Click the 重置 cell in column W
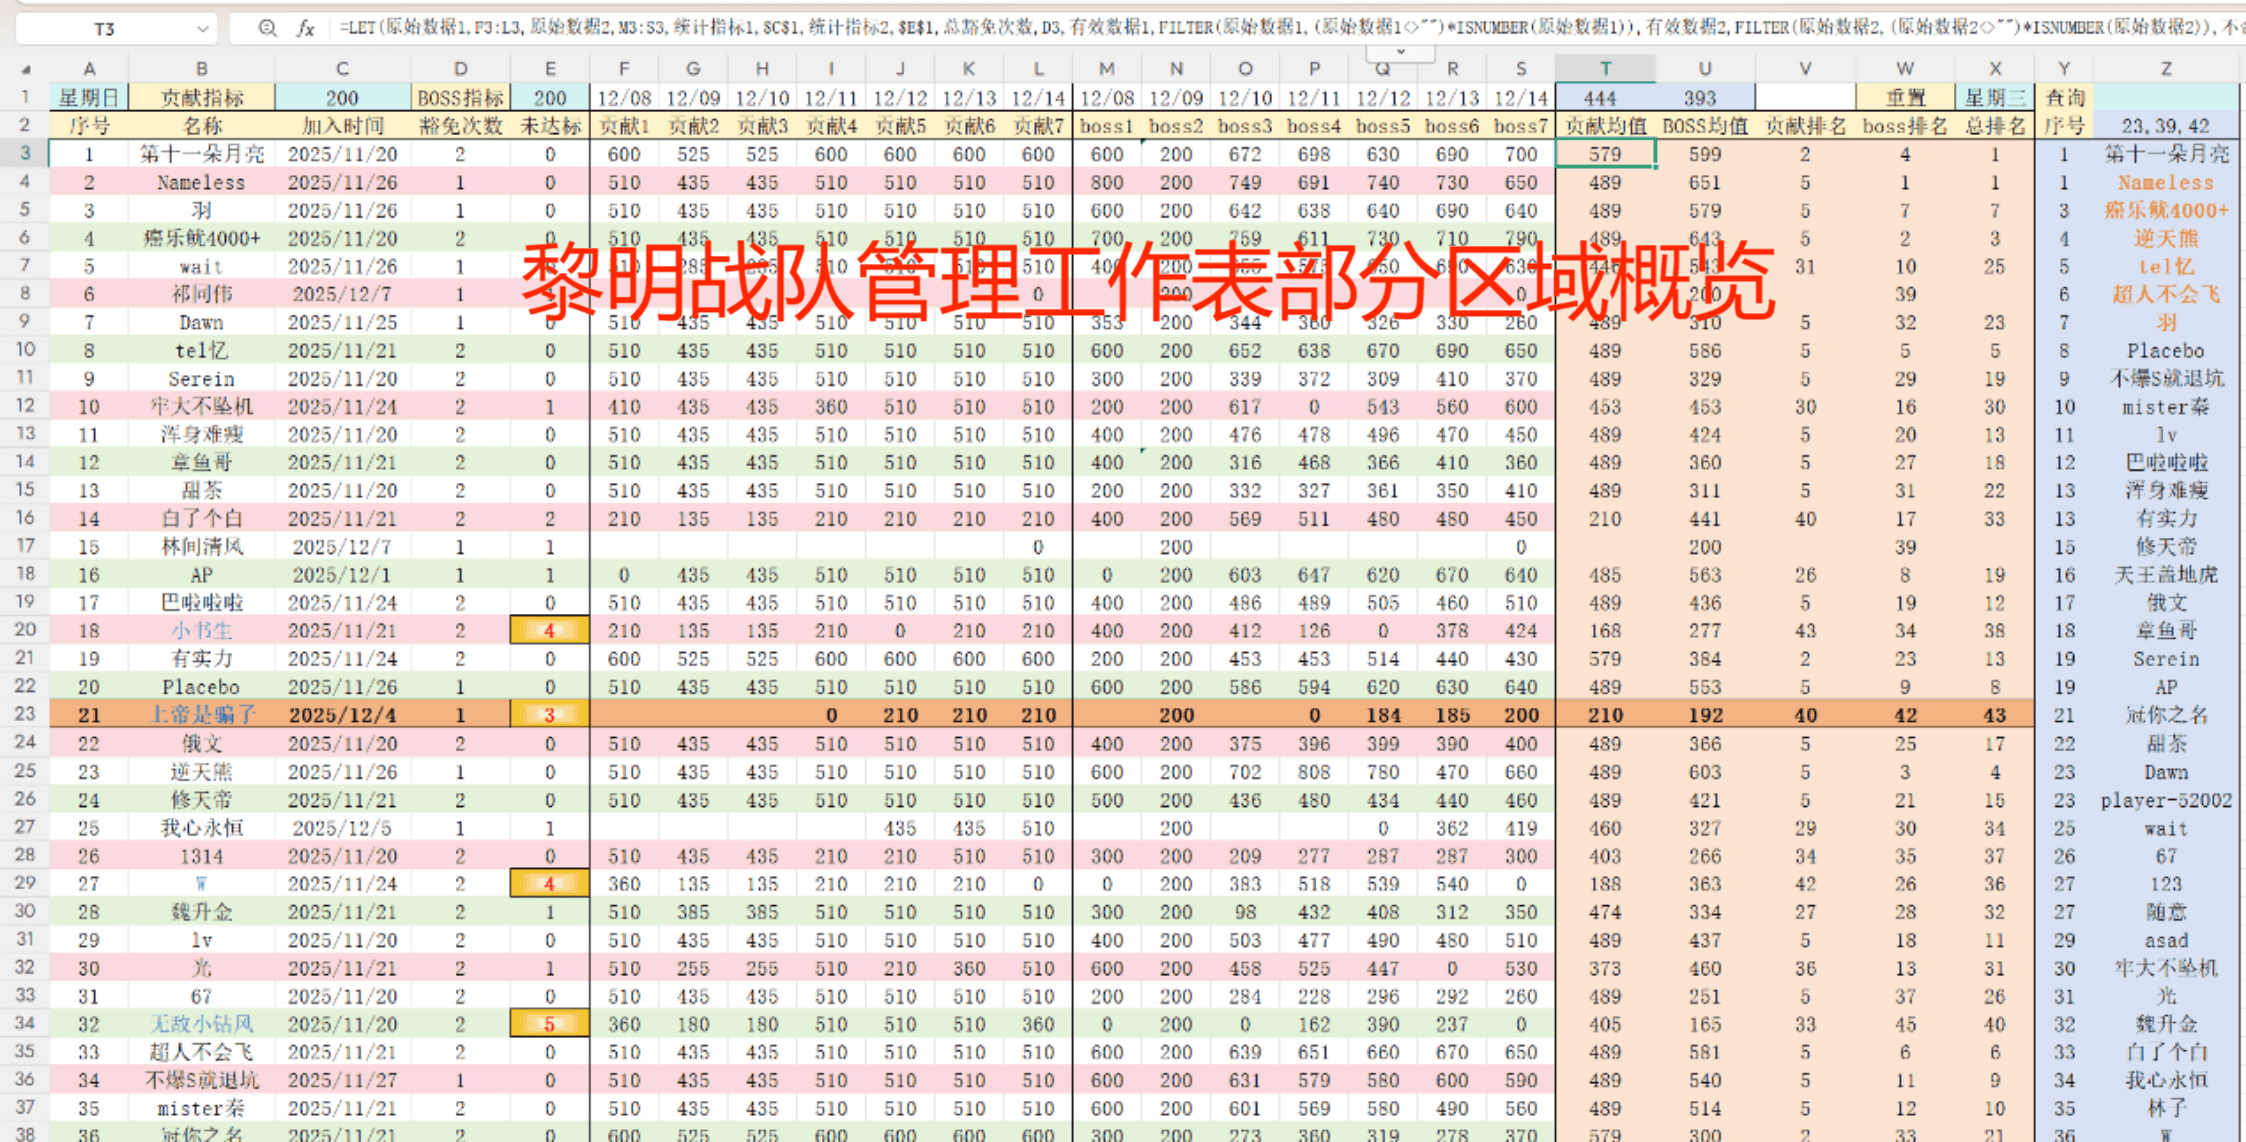The width and height of the screenshot is (2246, 1142). pyautogui.click(x=1904, y=98)
